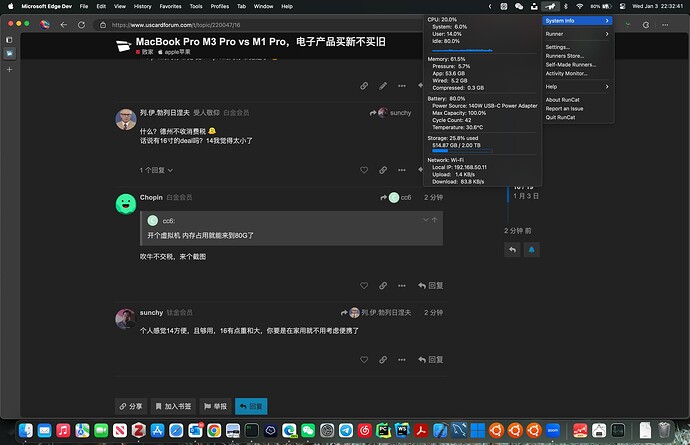Open Google Chrome from the Dock
Screen dimensions: 690x445
pos(214,430)
